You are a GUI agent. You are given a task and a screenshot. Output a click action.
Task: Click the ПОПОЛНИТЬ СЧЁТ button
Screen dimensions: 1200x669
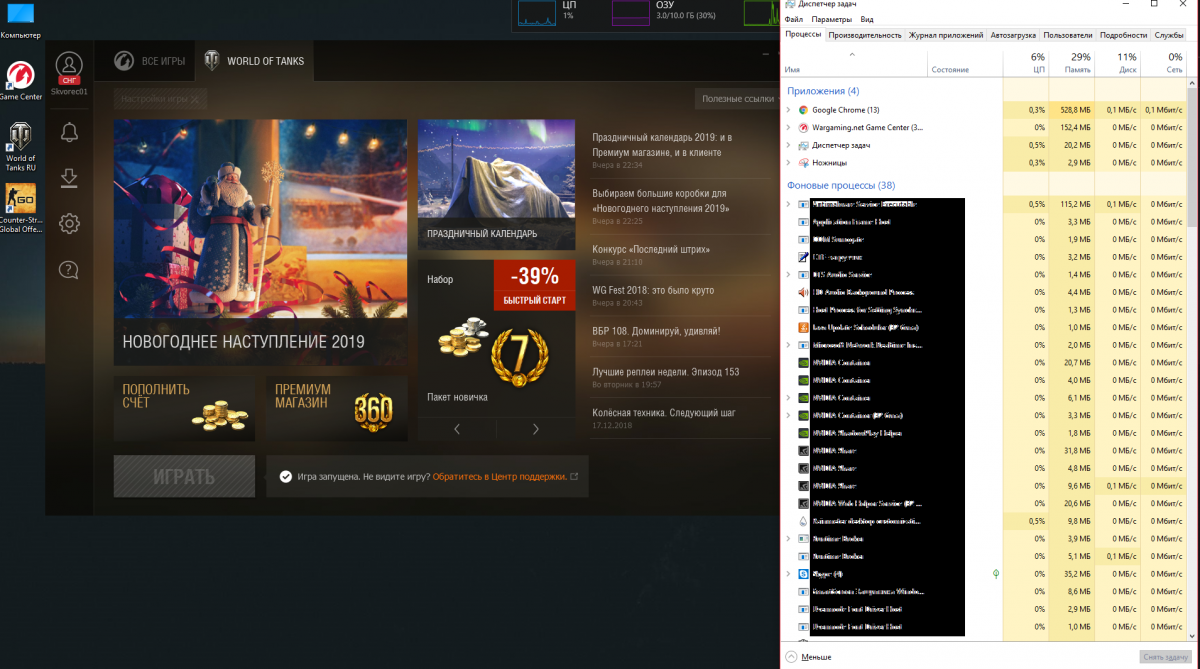pyautogui.click(x=184, y=409)
